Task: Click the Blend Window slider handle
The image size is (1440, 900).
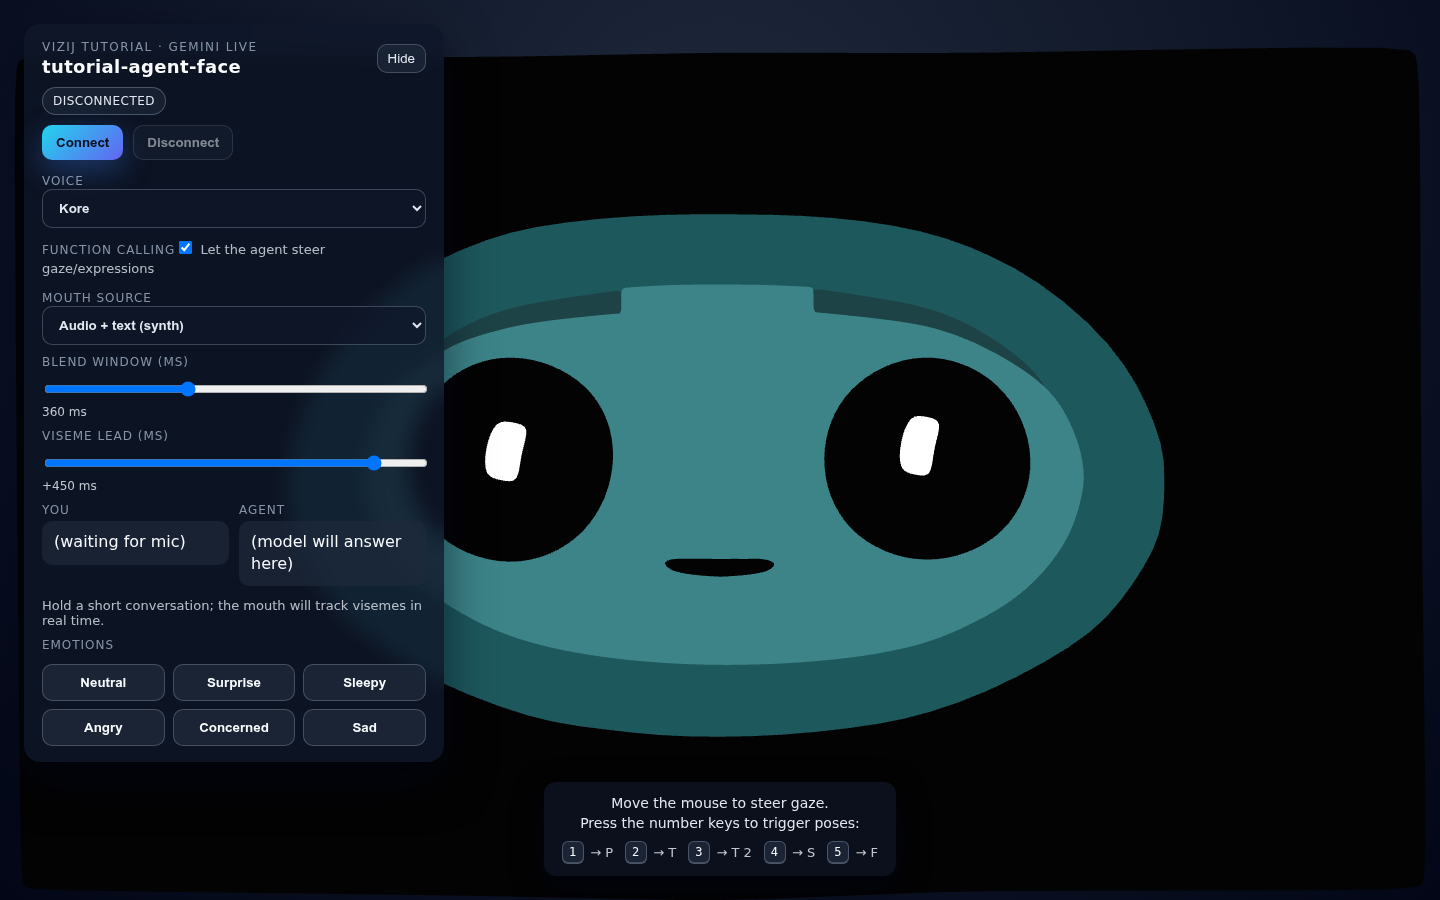Action: click(188, 389)
